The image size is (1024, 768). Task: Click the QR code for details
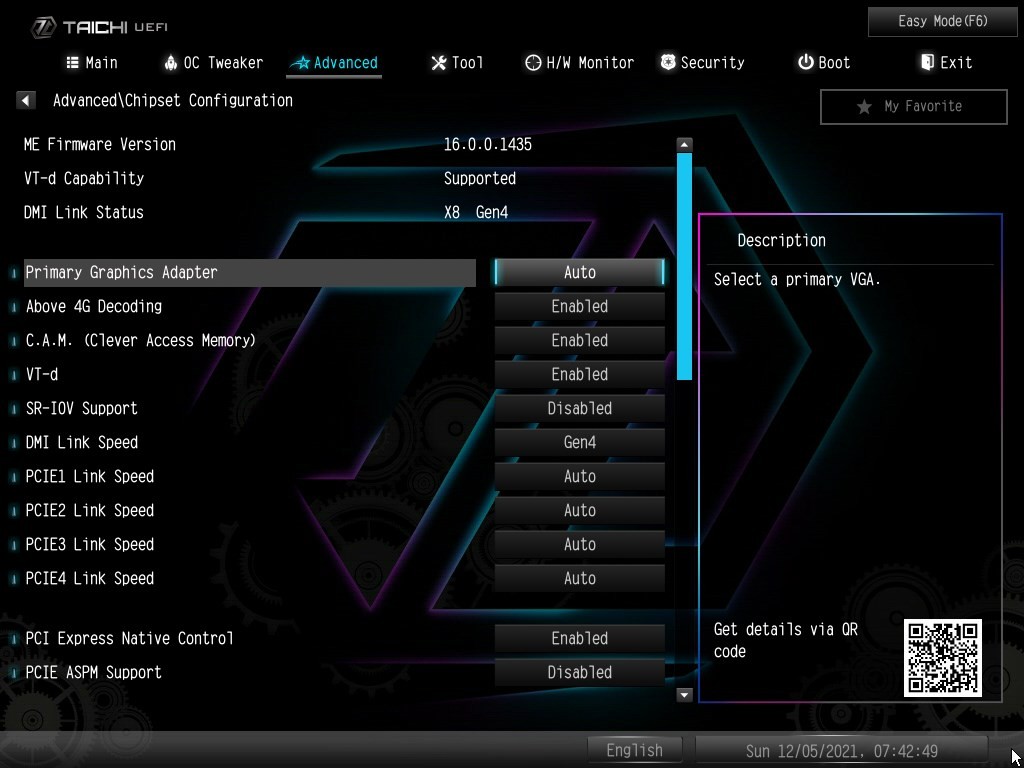pyautogui.click(x=942, y=658)
